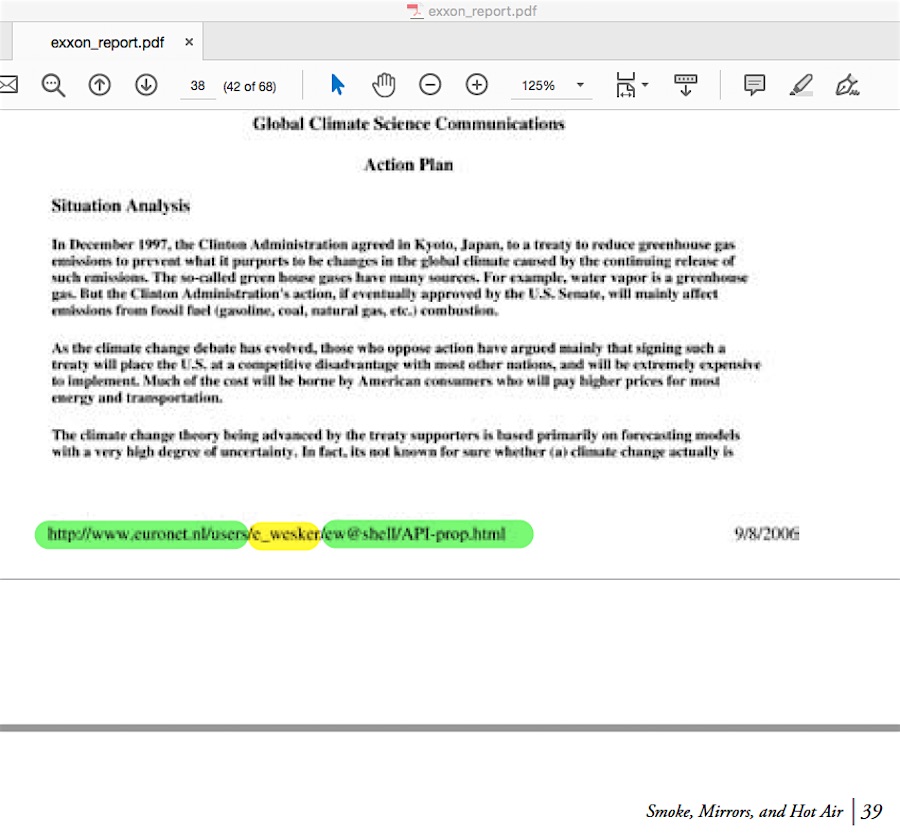Open the sign document pen tool

point(847,85)
